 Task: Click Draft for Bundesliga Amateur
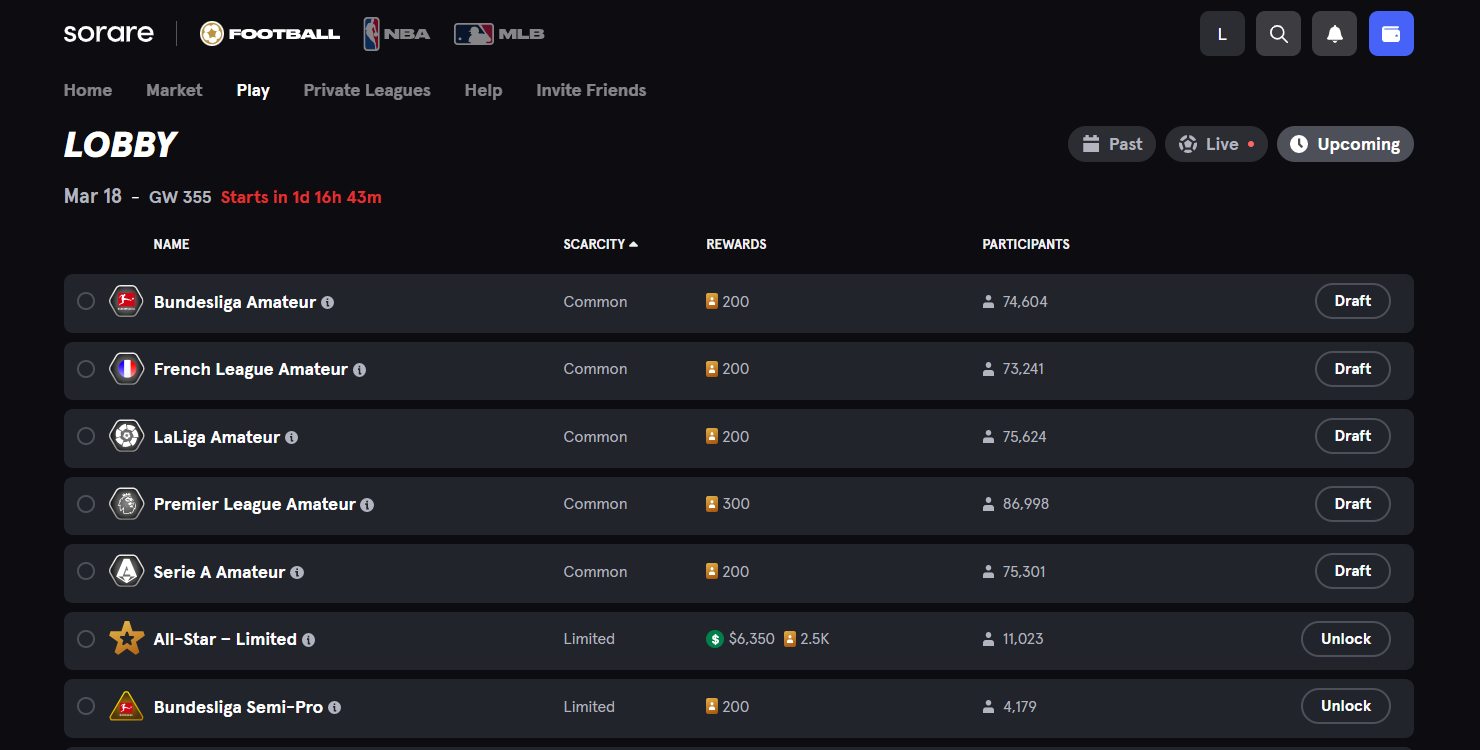(x=1352, y=301)
